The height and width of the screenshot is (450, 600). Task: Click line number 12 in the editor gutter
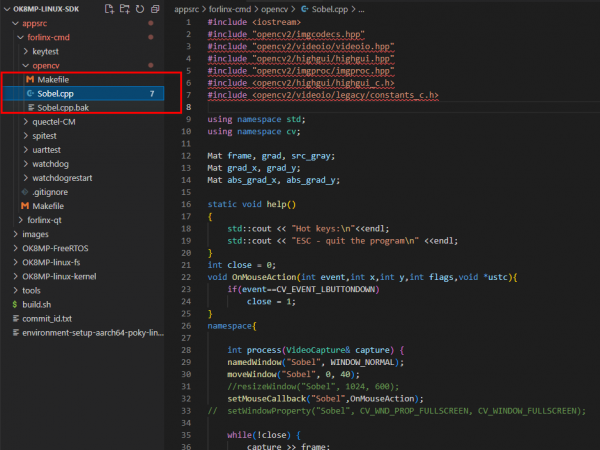(x=187, y=156)
